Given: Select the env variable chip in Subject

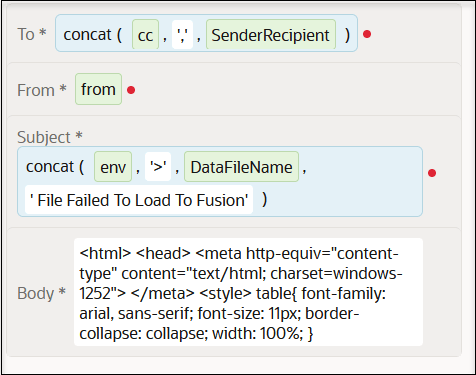Looking at the screenshot, I should 113,167.
